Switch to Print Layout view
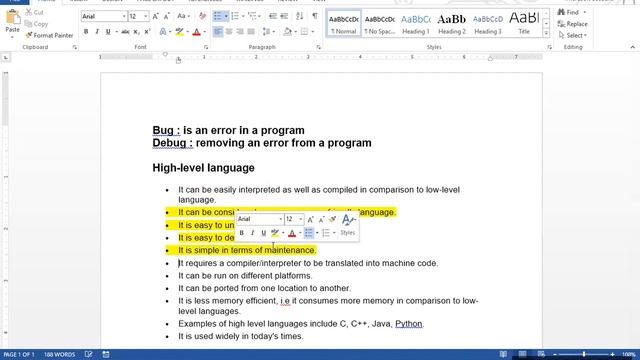The height and width of the screenshot is (360, 640). point(522,354)
